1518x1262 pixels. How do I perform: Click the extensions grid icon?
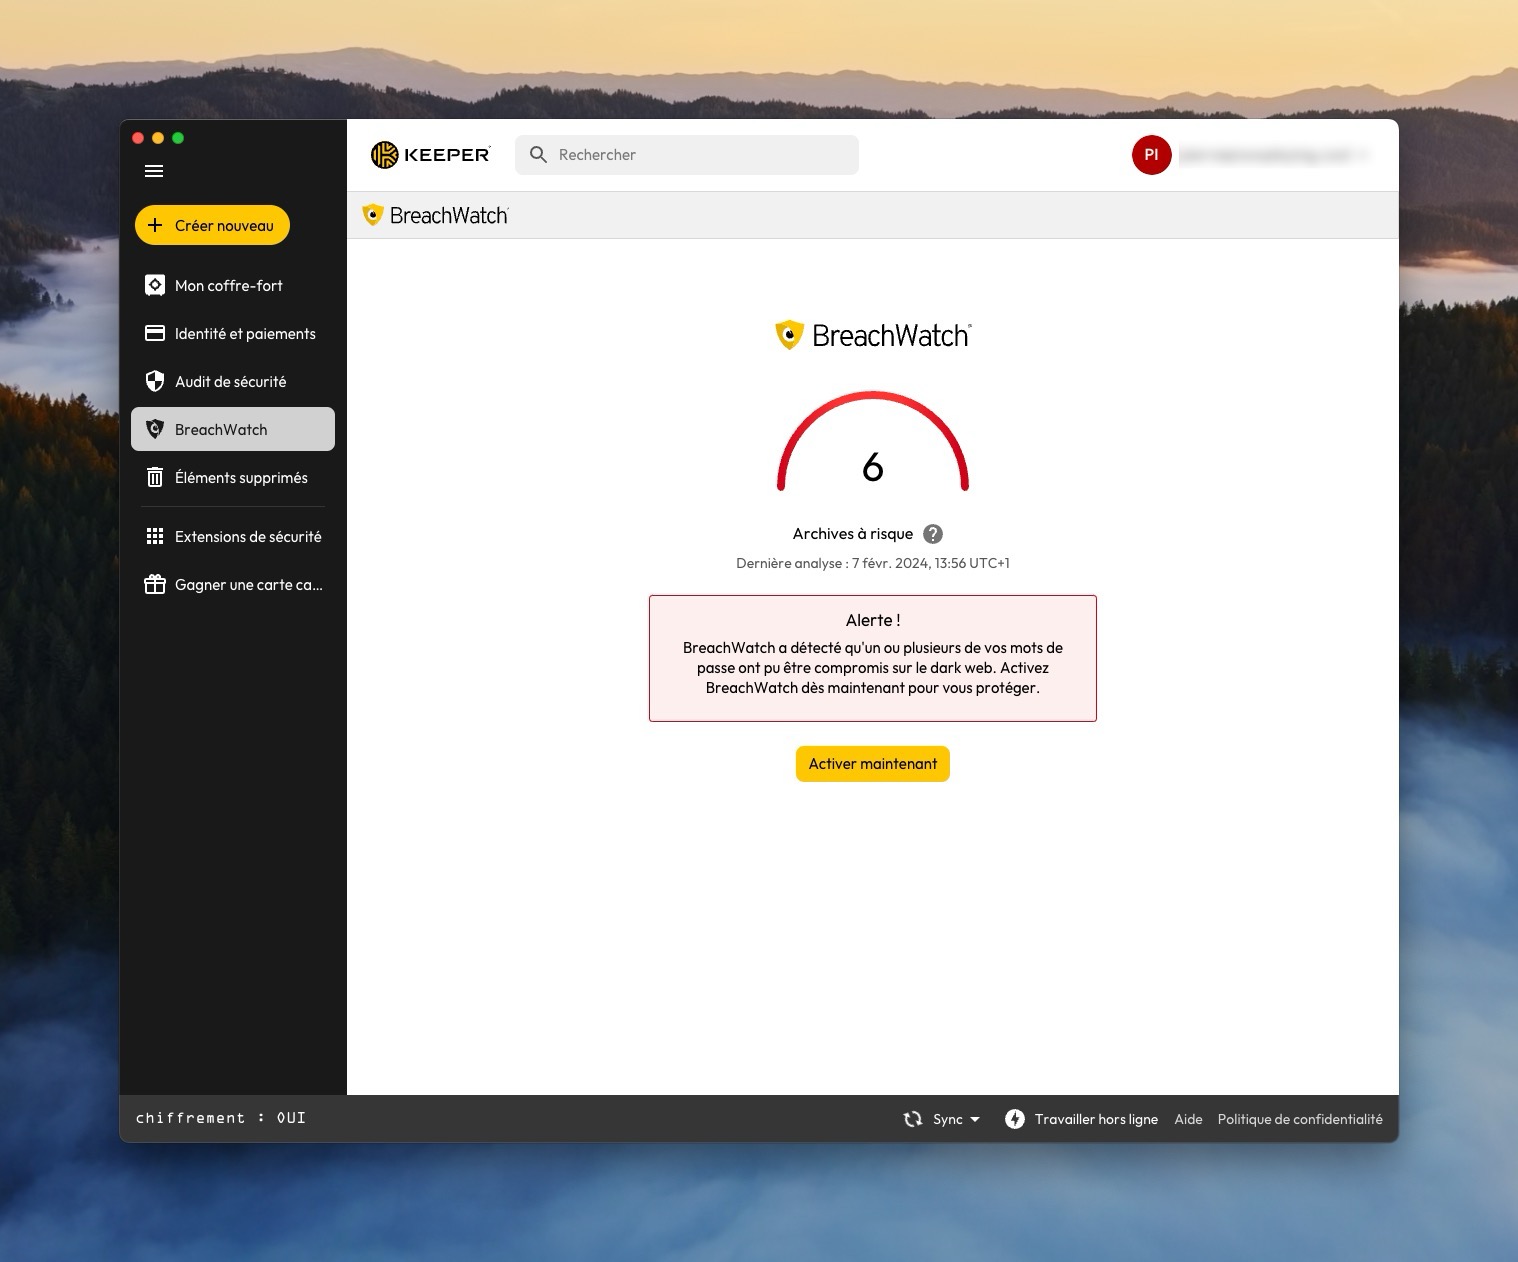(155, 537)
